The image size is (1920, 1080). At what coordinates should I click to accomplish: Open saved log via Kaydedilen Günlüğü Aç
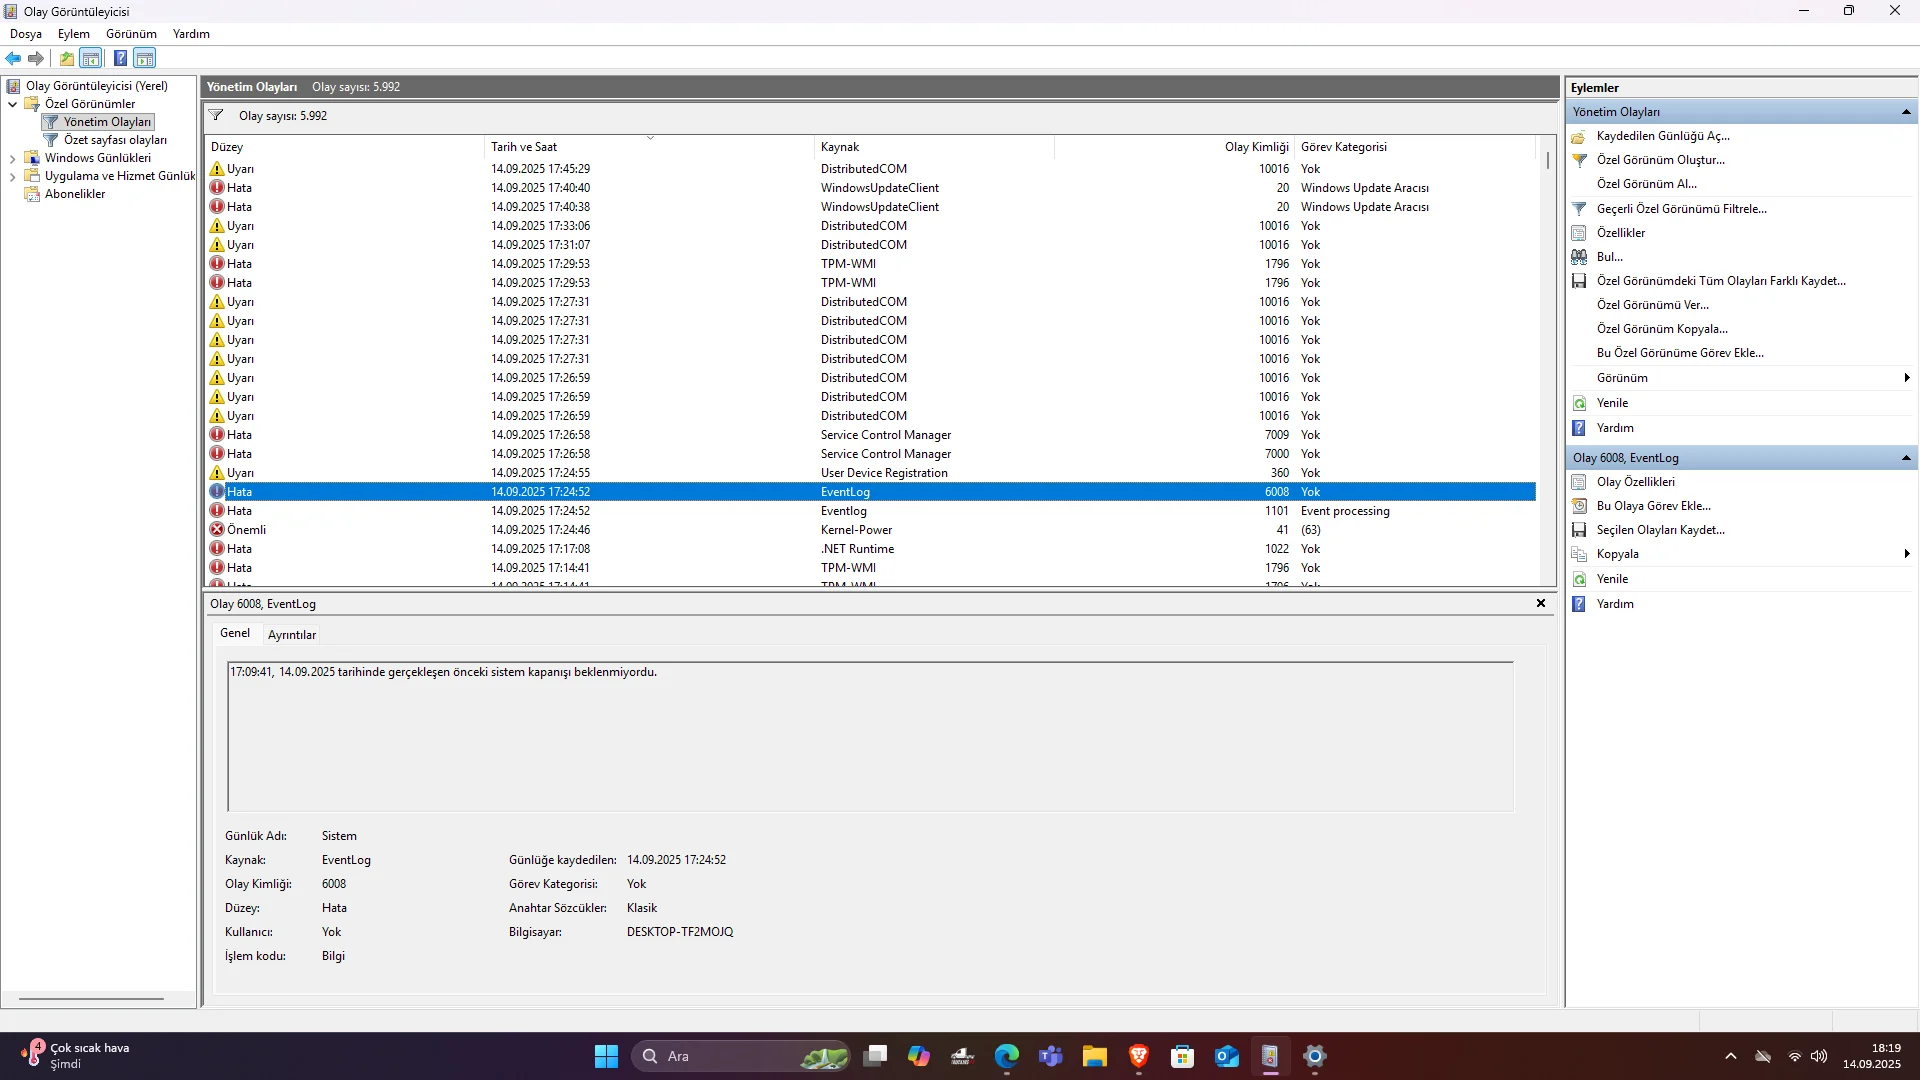click(x=1662, y=136)
